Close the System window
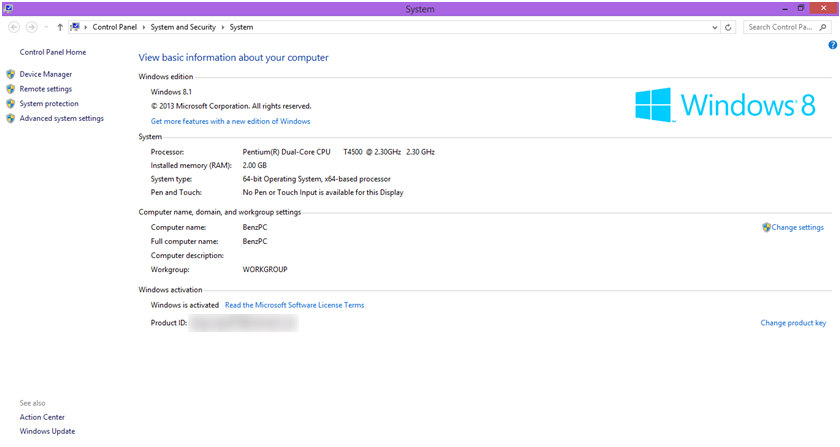 tap(824, 8)
